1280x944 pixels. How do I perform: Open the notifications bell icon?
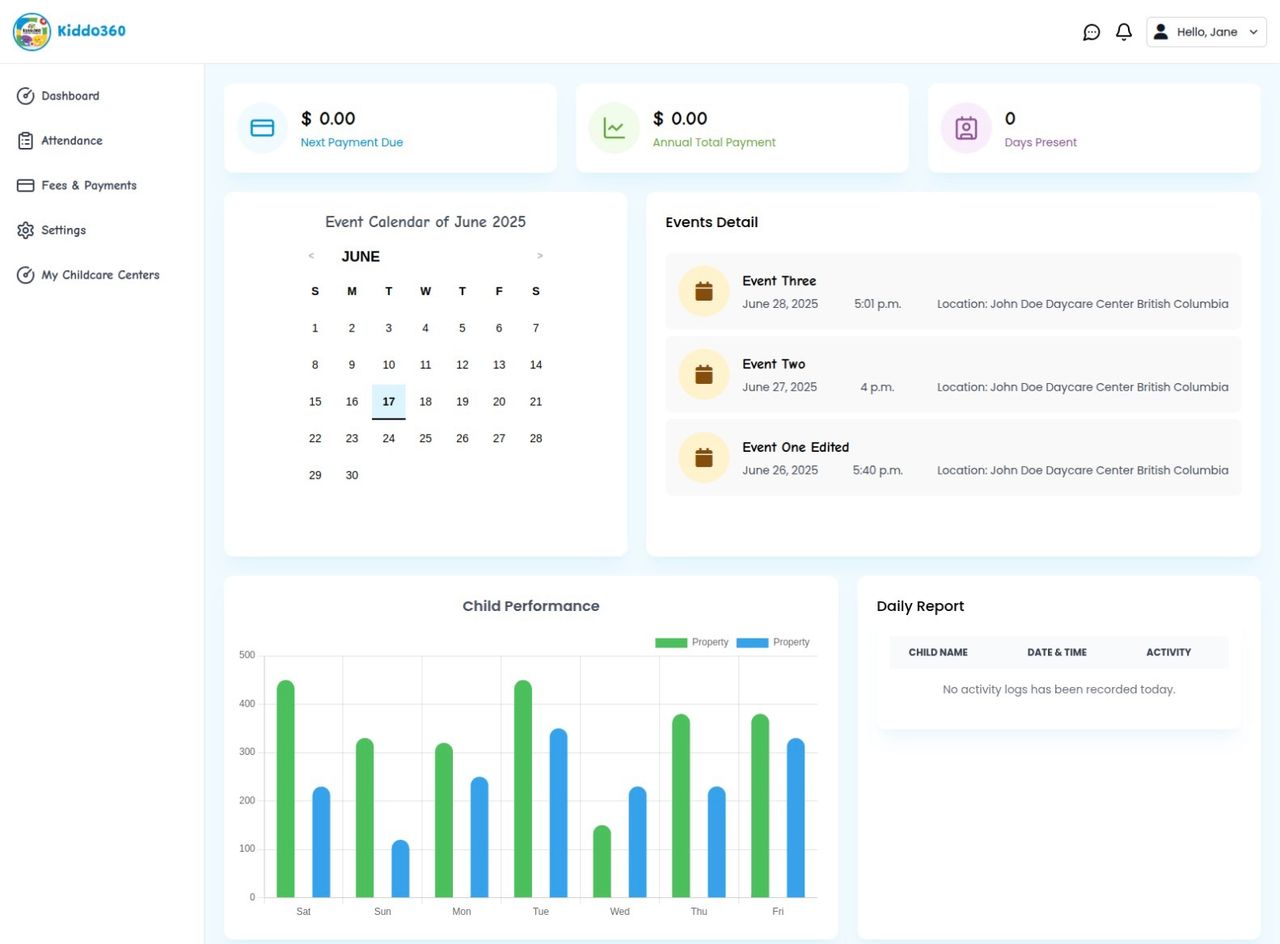pyautogui.click(x=1124, y=32)
